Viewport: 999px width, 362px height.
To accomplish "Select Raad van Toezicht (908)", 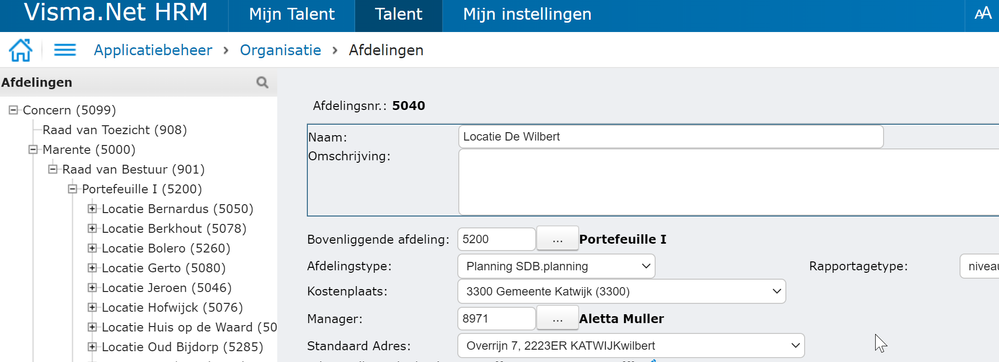I will click(115, 130).
